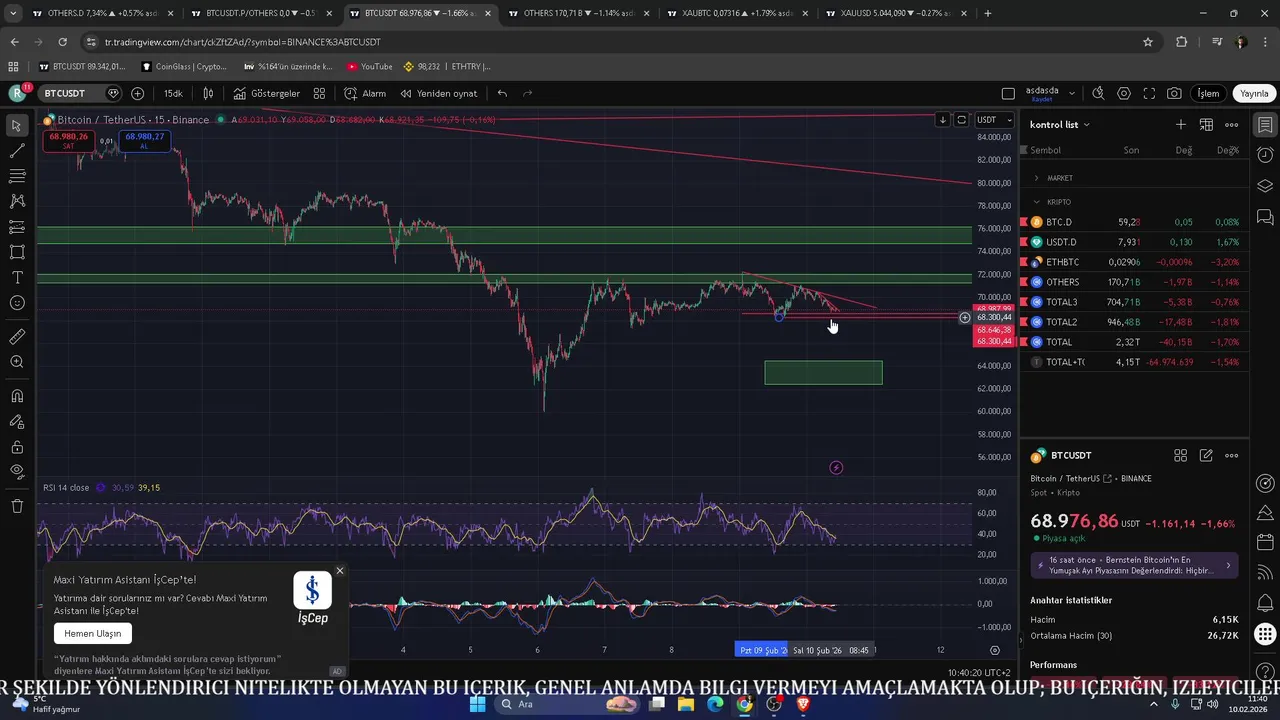Open the Göstergeler indicators menu
Image resolution: width=1280 pixels, height=720 pixels.
pyautogui.click(x=267, y=93)
